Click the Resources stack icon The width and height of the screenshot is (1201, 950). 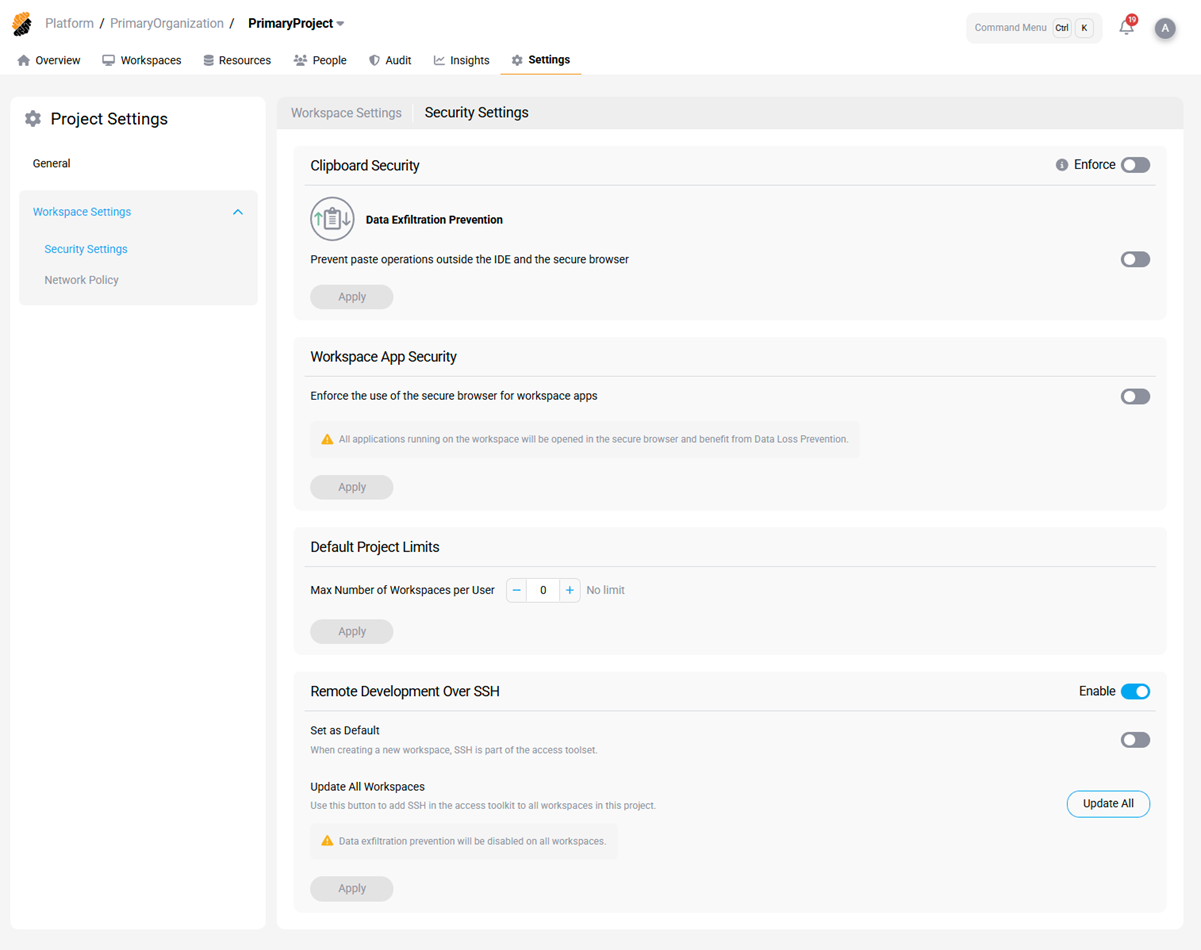pyautogui.click(x=207, y=60)
